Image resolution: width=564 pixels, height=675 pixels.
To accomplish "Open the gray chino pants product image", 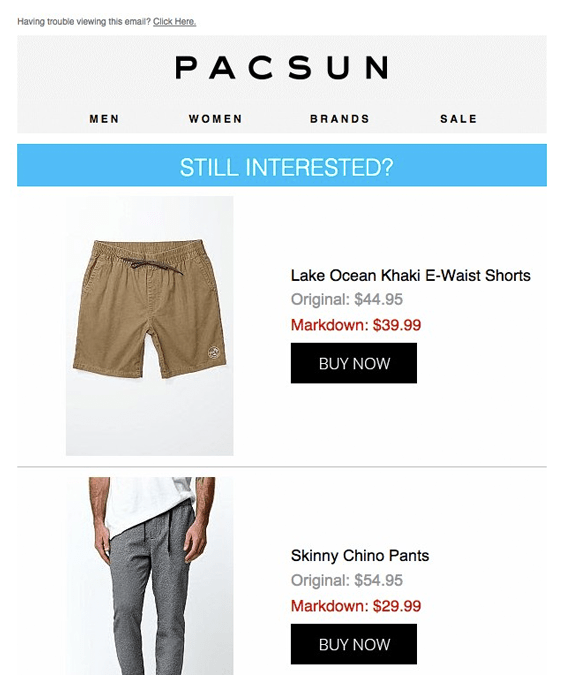I will coord(149,576).
